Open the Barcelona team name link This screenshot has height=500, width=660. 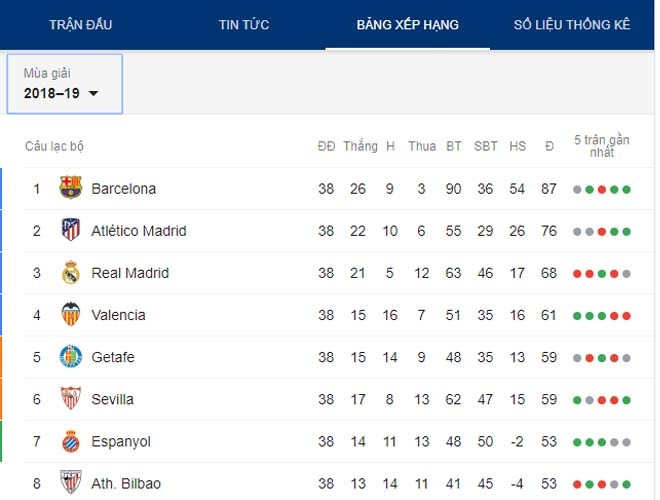(x=123, y=188)
